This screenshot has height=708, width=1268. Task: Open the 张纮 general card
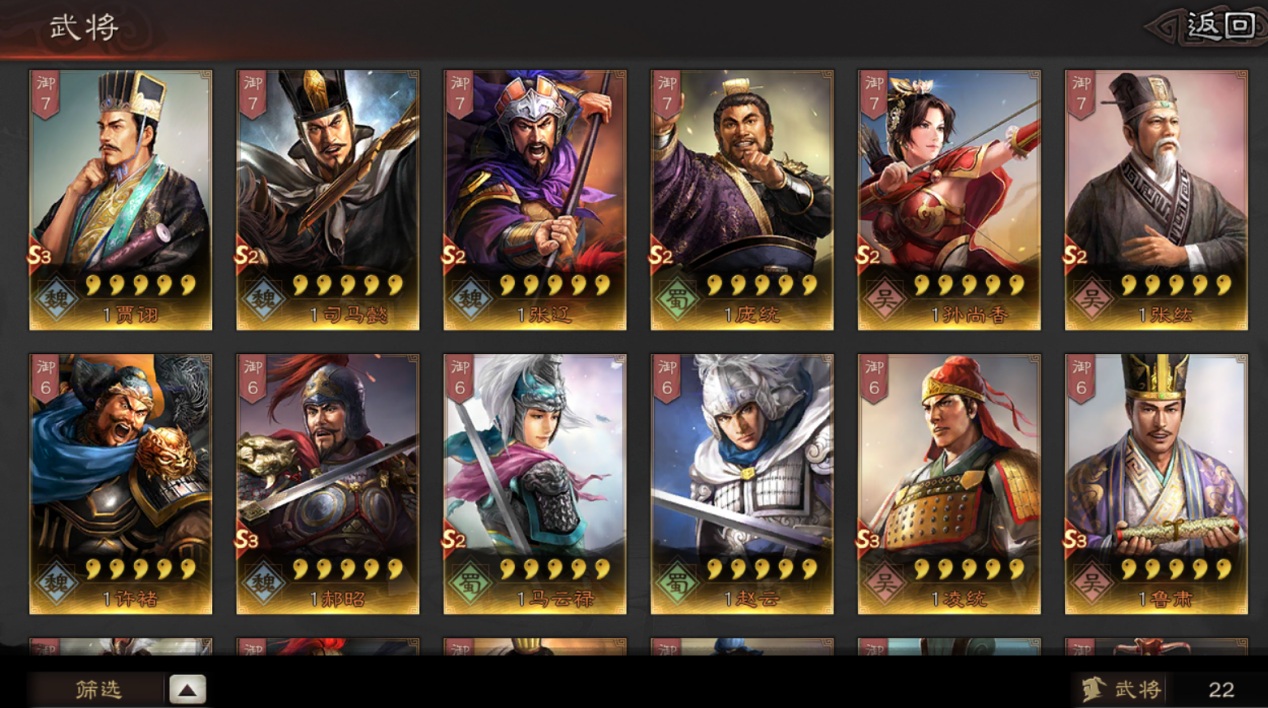coord(1156,200)
